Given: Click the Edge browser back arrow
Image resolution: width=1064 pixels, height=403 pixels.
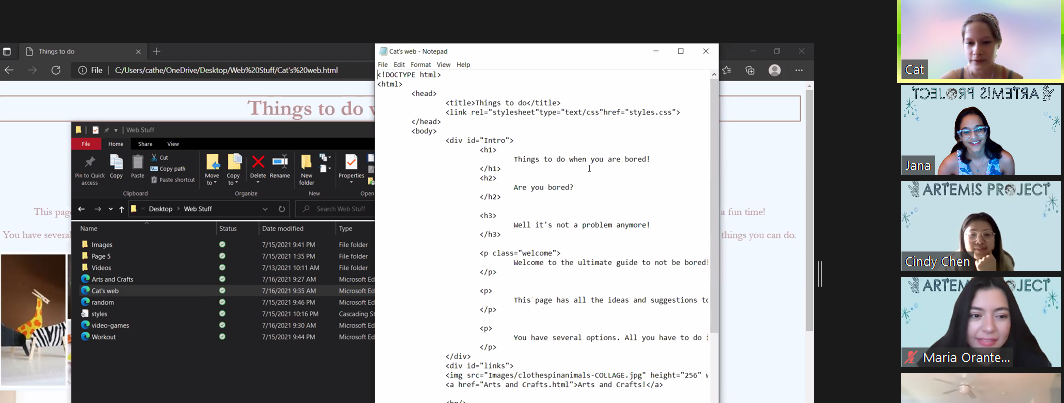Looking at the screenshot, I should click(x=9, y=70).
